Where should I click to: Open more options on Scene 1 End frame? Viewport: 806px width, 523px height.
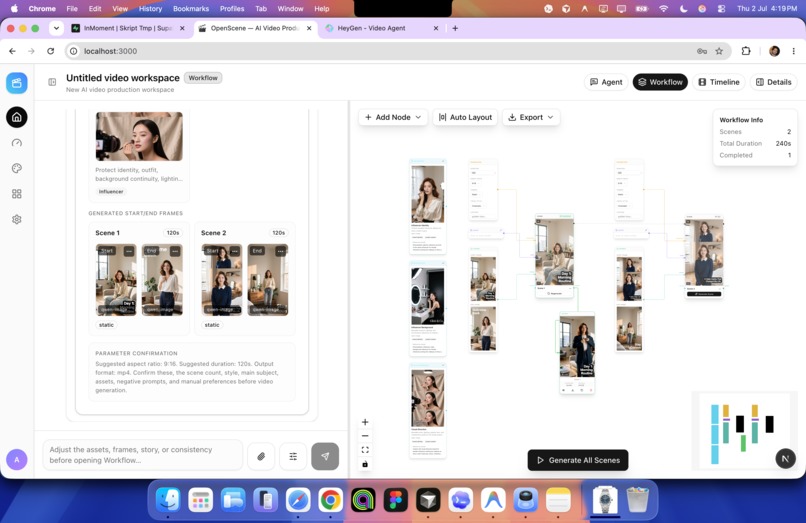pyautogui.click(x=175, y=251)
